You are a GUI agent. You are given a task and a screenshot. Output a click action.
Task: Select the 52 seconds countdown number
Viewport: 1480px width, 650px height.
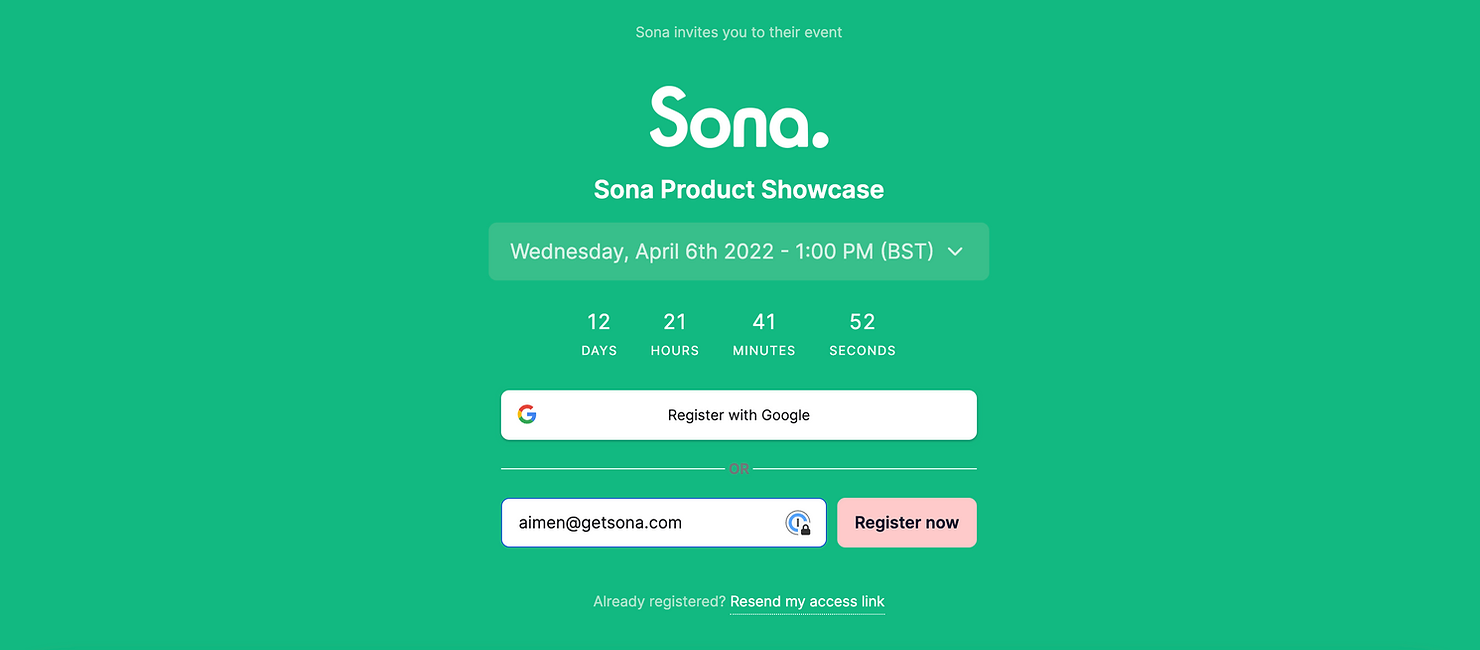pos(862,322)
